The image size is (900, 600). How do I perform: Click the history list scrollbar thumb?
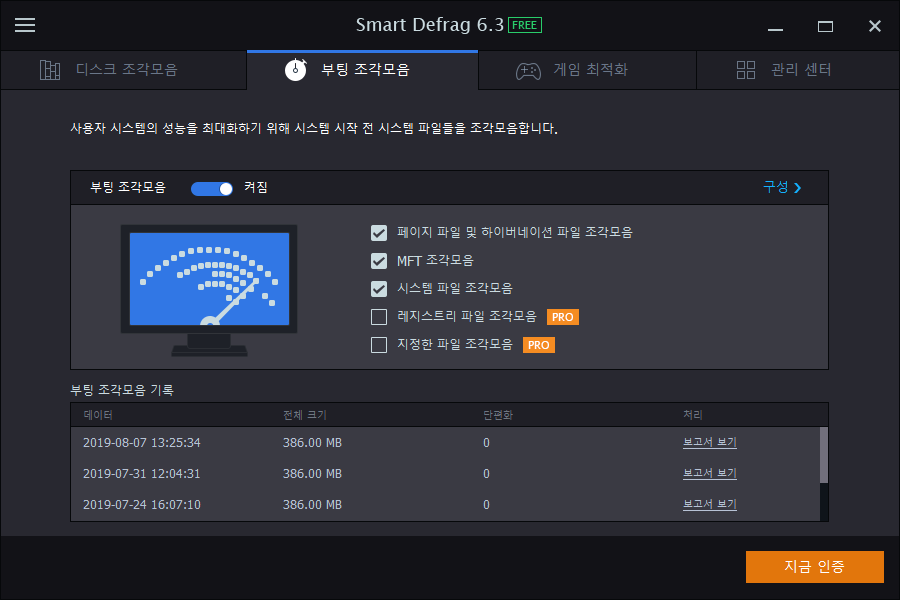tap(824, 455)
